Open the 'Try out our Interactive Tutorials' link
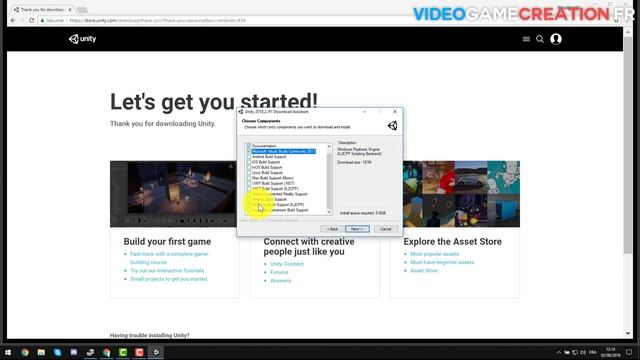The width and height of the screenshot is (640, 360). click(x=167, y=271)
